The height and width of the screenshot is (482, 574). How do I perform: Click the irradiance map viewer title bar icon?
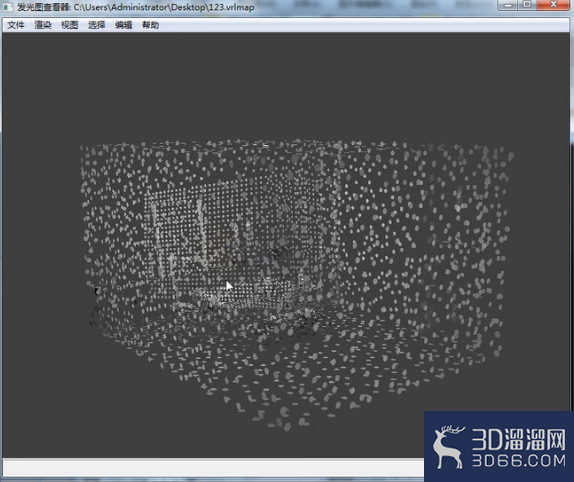click(7, 7)
